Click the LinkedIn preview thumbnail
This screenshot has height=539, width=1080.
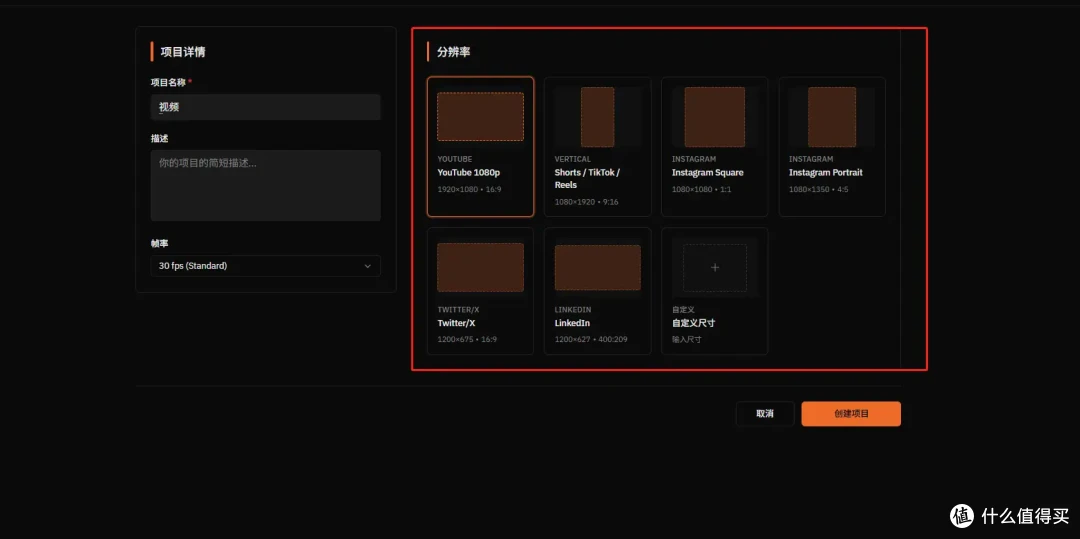(597, 267)
